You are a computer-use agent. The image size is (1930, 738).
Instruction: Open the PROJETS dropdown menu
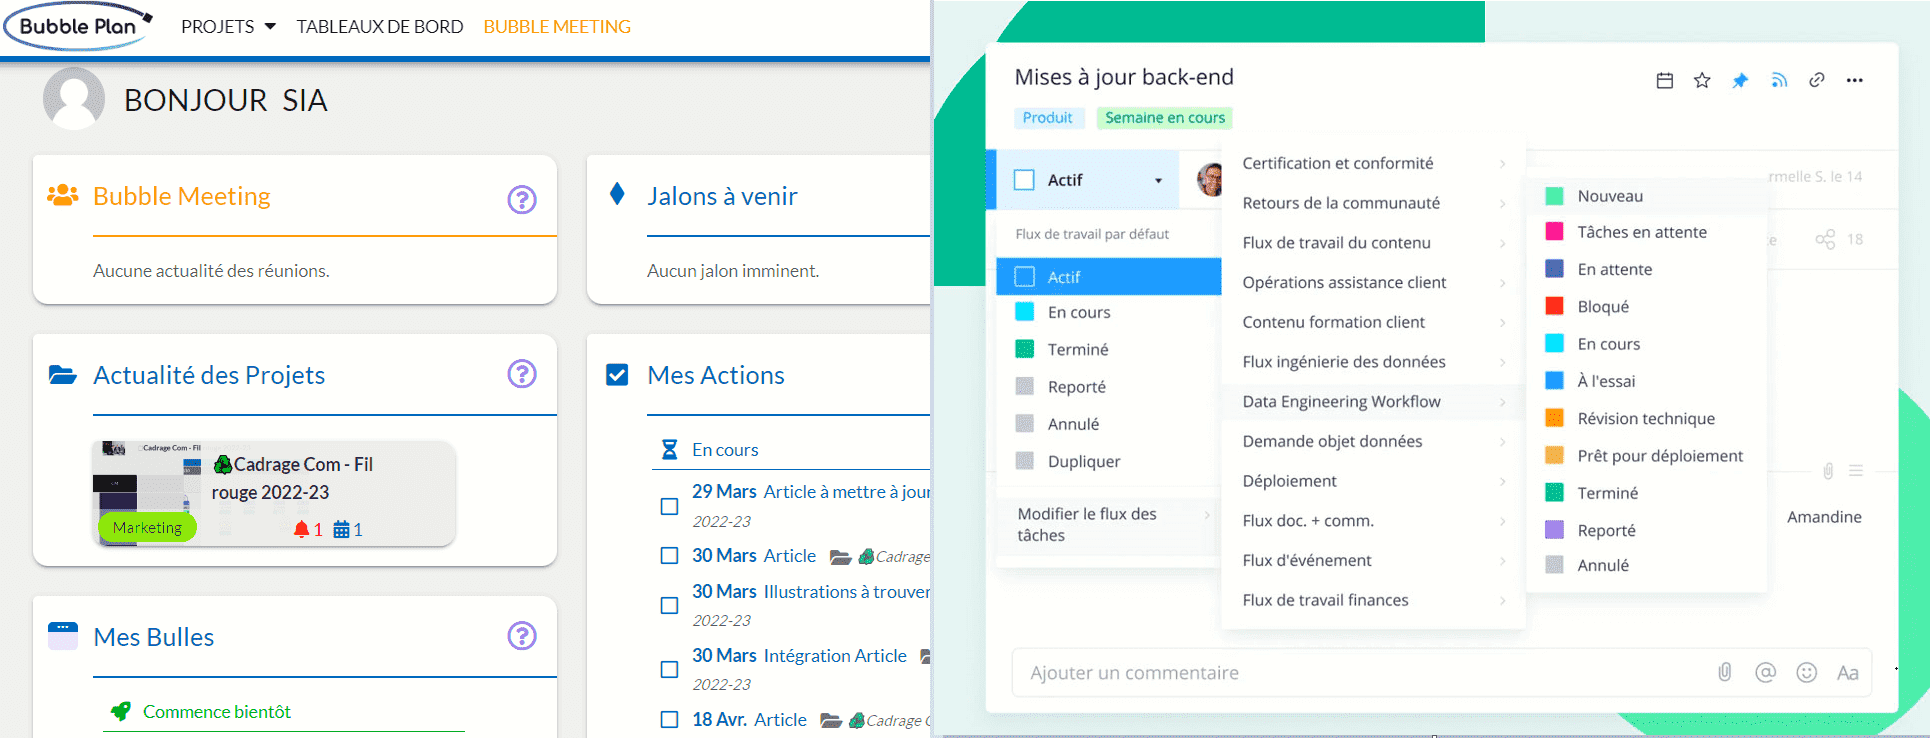coord(228,27)
